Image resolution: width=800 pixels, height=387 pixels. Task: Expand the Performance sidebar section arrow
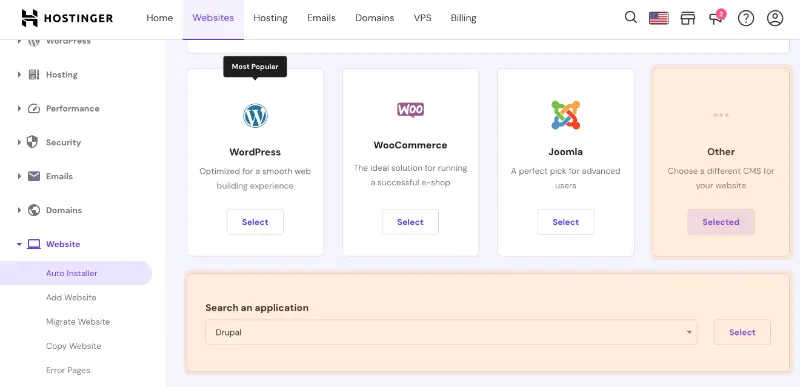(x=19, y=109)
